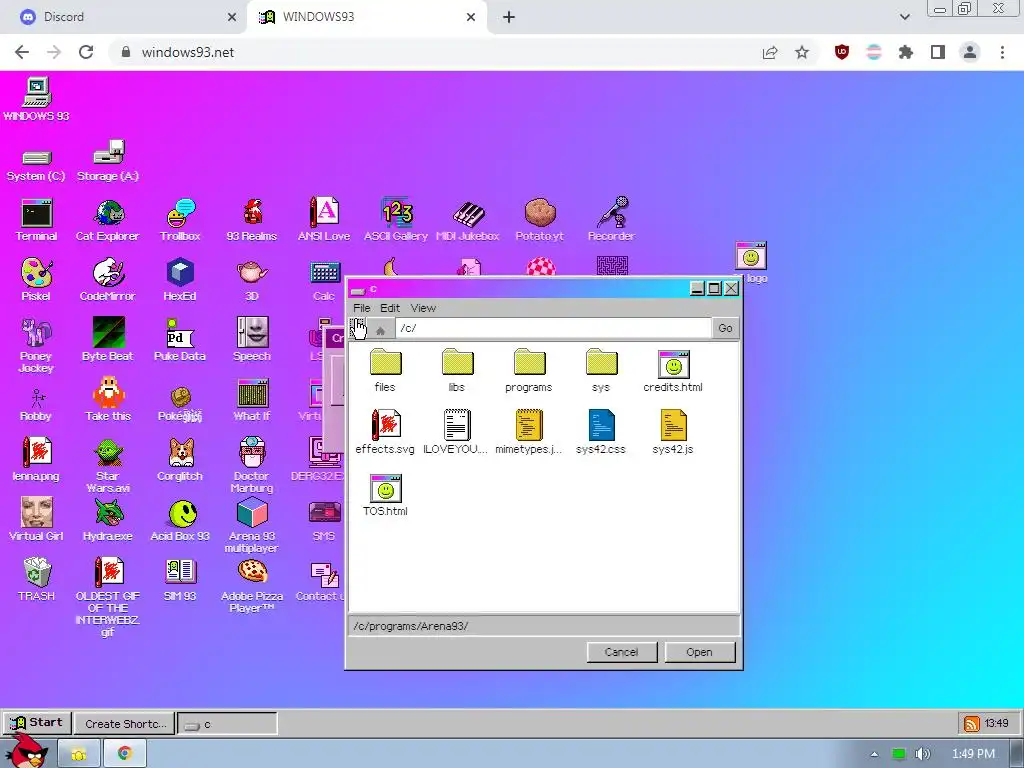
Task: Open MIDI Jukebox piano icon
Action: [468, 220]
